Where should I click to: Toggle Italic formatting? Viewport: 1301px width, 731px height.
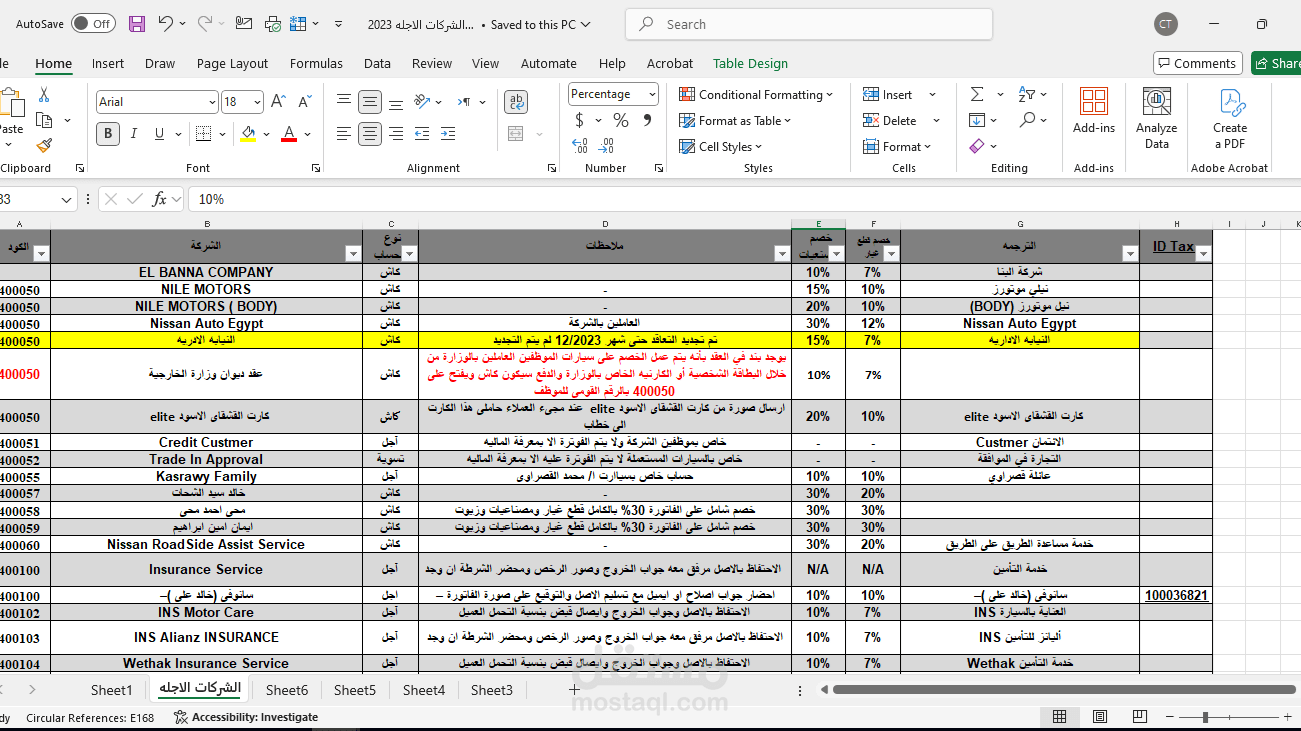[134, 134]
